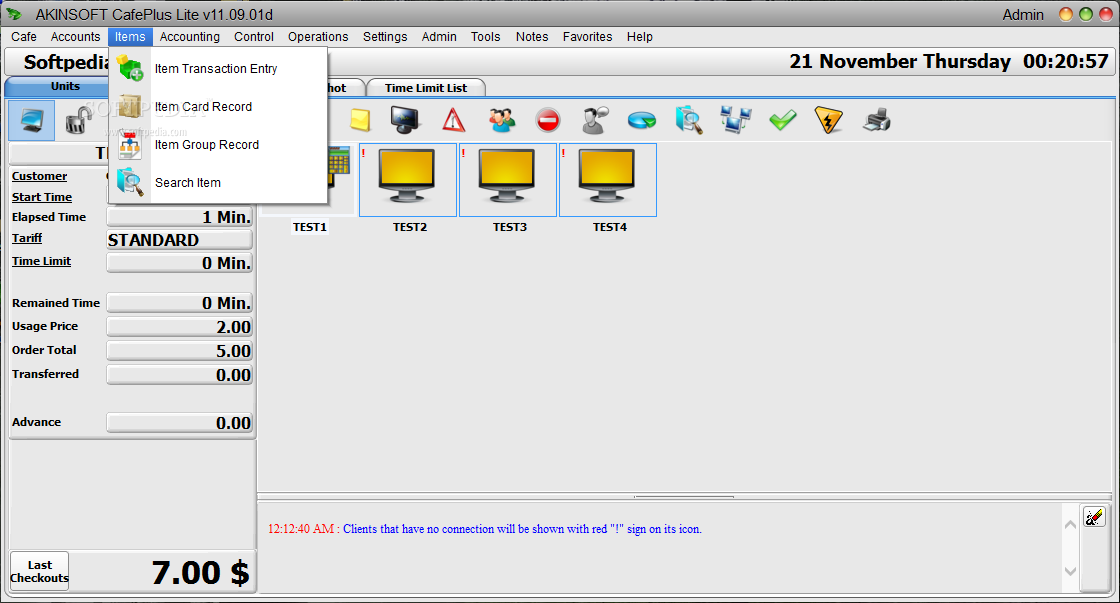This screenshot has height=603, width=1120.
Task: Click the yellow sticky note toolbar icon
Action: point(360,120)
